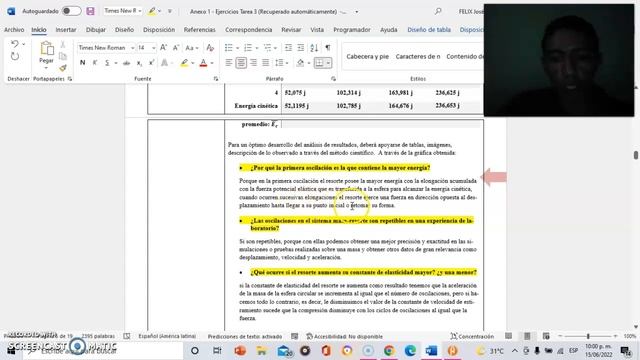Click Accesibilidad: No disponible in status bar
The image size is (640, 360).
[x=344, y=336]
